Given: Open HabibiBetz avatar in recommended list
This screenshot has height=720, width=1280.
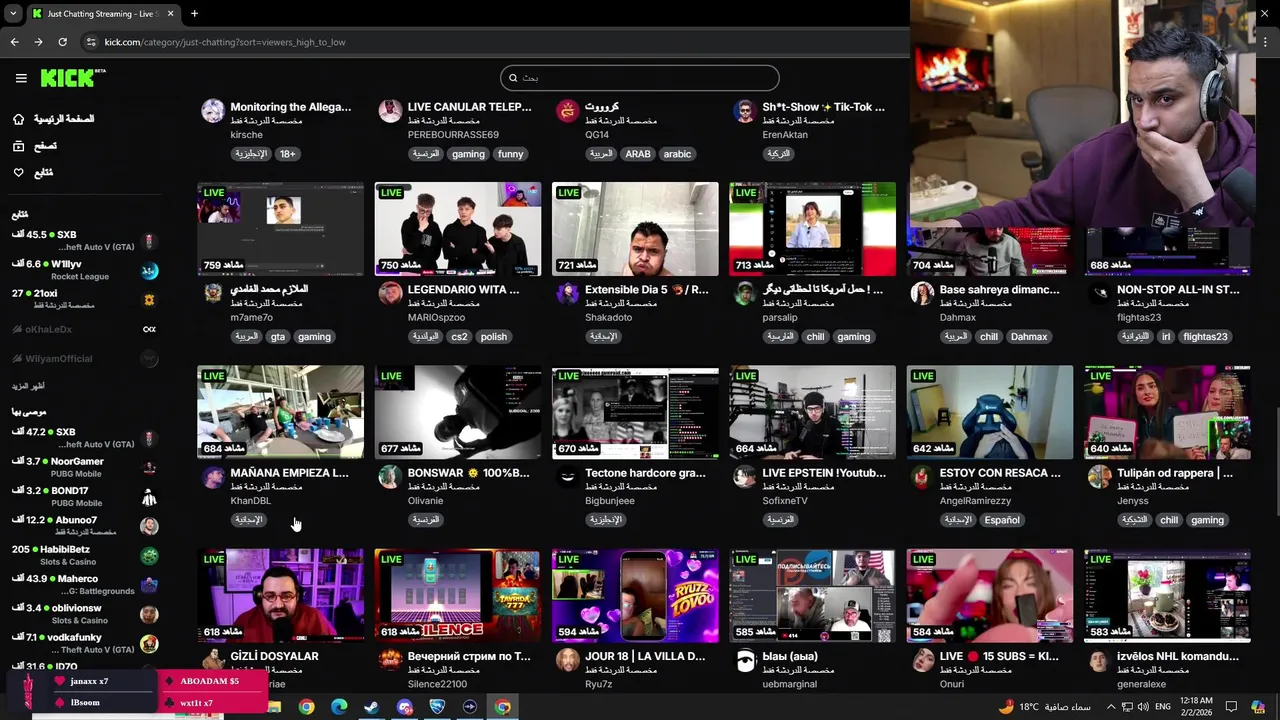Looking at the screenshot, I should pos(149,555).
